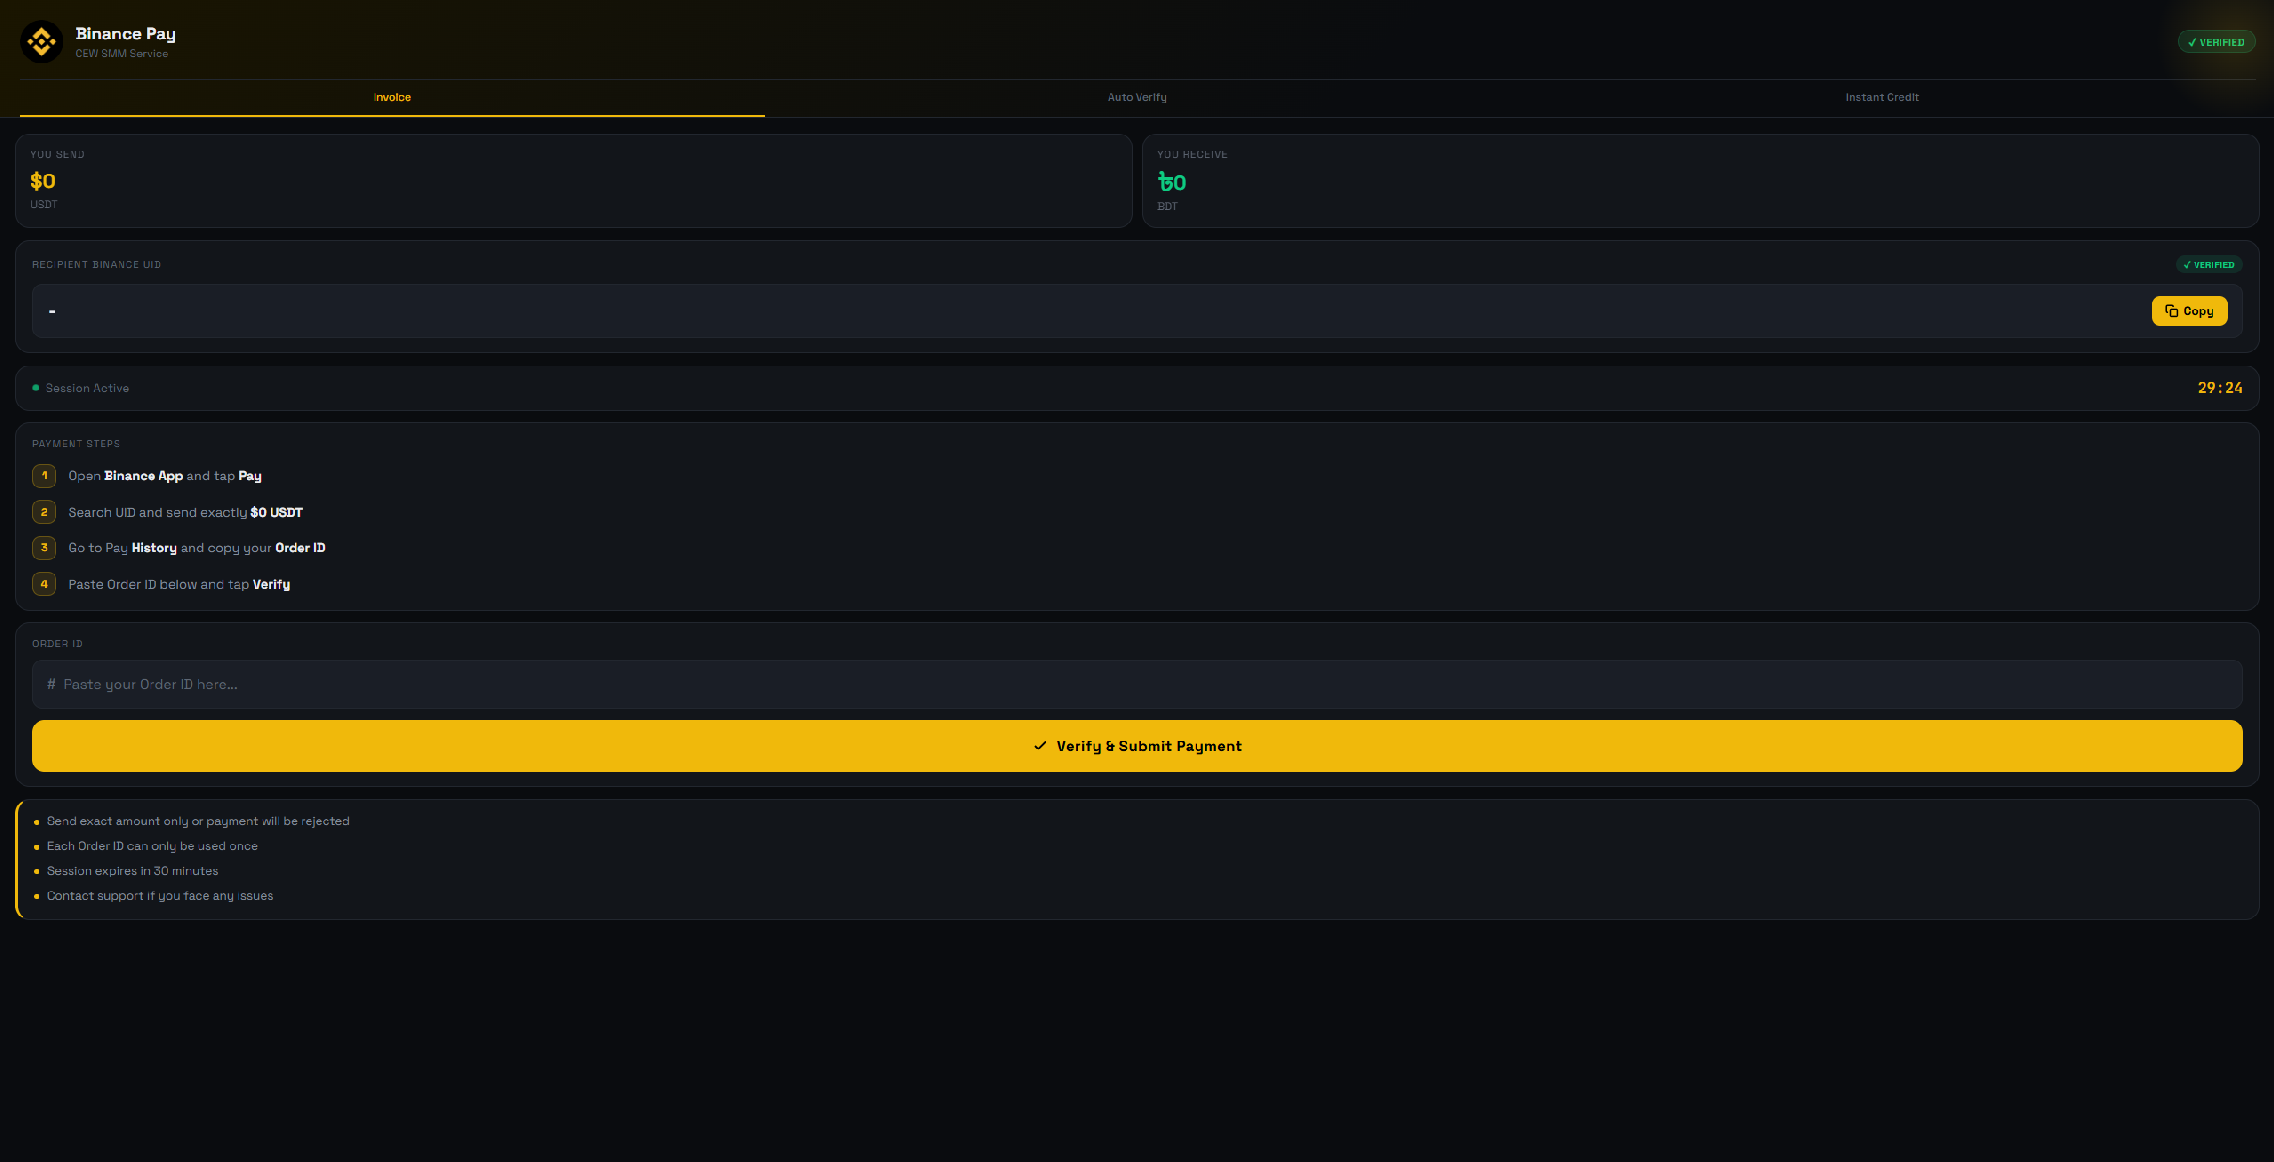
Task: Click Verify & Submit Payment button
Action: [1137, 746]
